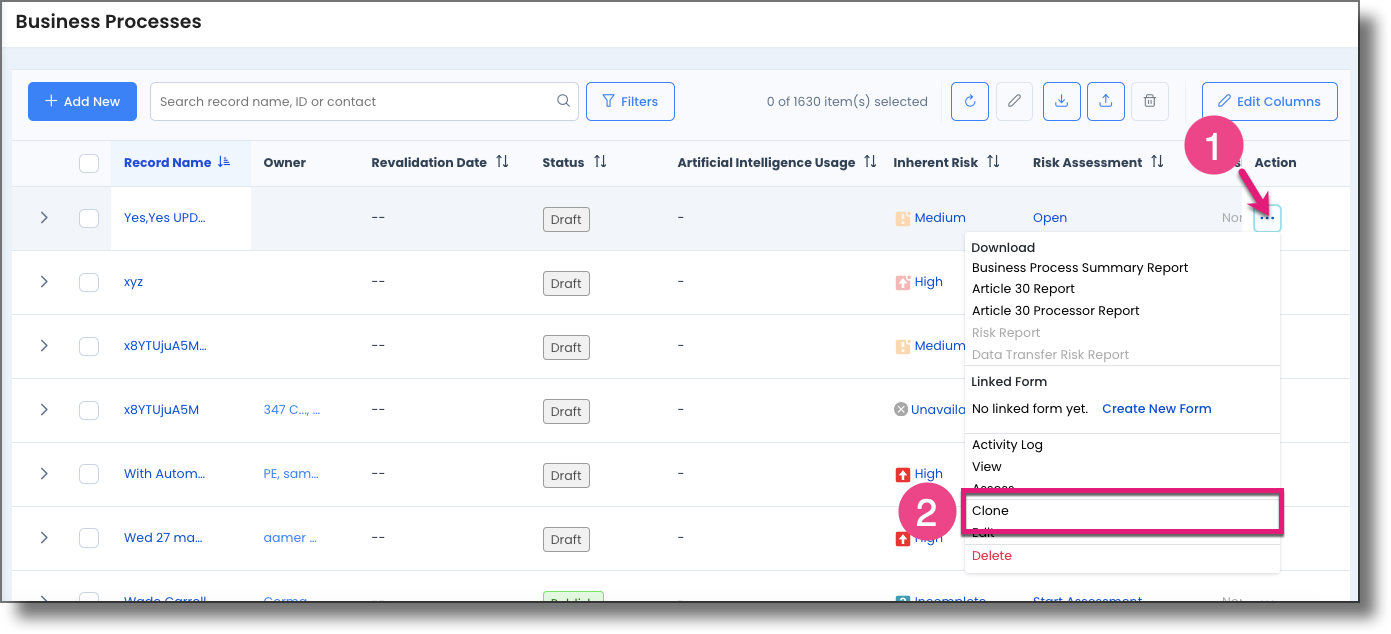Toggle the checkbox for With Autom record
Image resolution: width=1391 pixels, height=634 pixels.
[x=88, y=474]
